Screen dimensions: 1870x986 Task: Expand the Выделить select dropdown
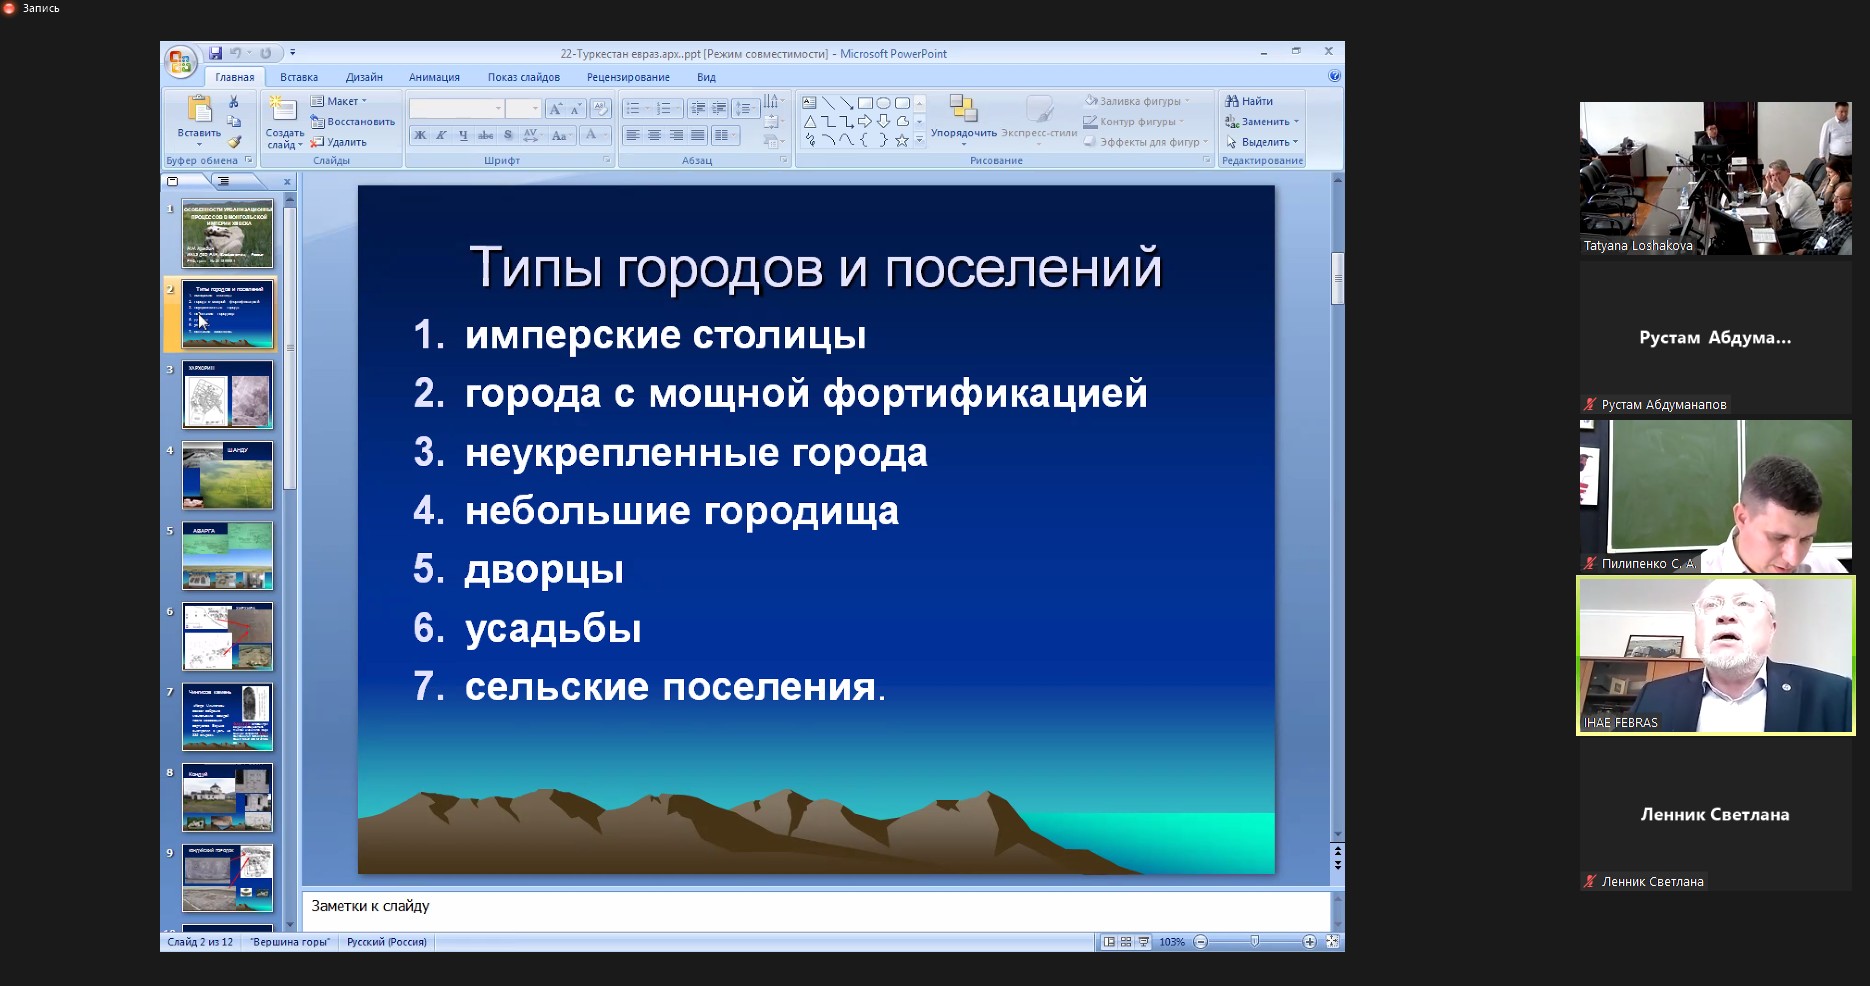(x=1262, y=142)
